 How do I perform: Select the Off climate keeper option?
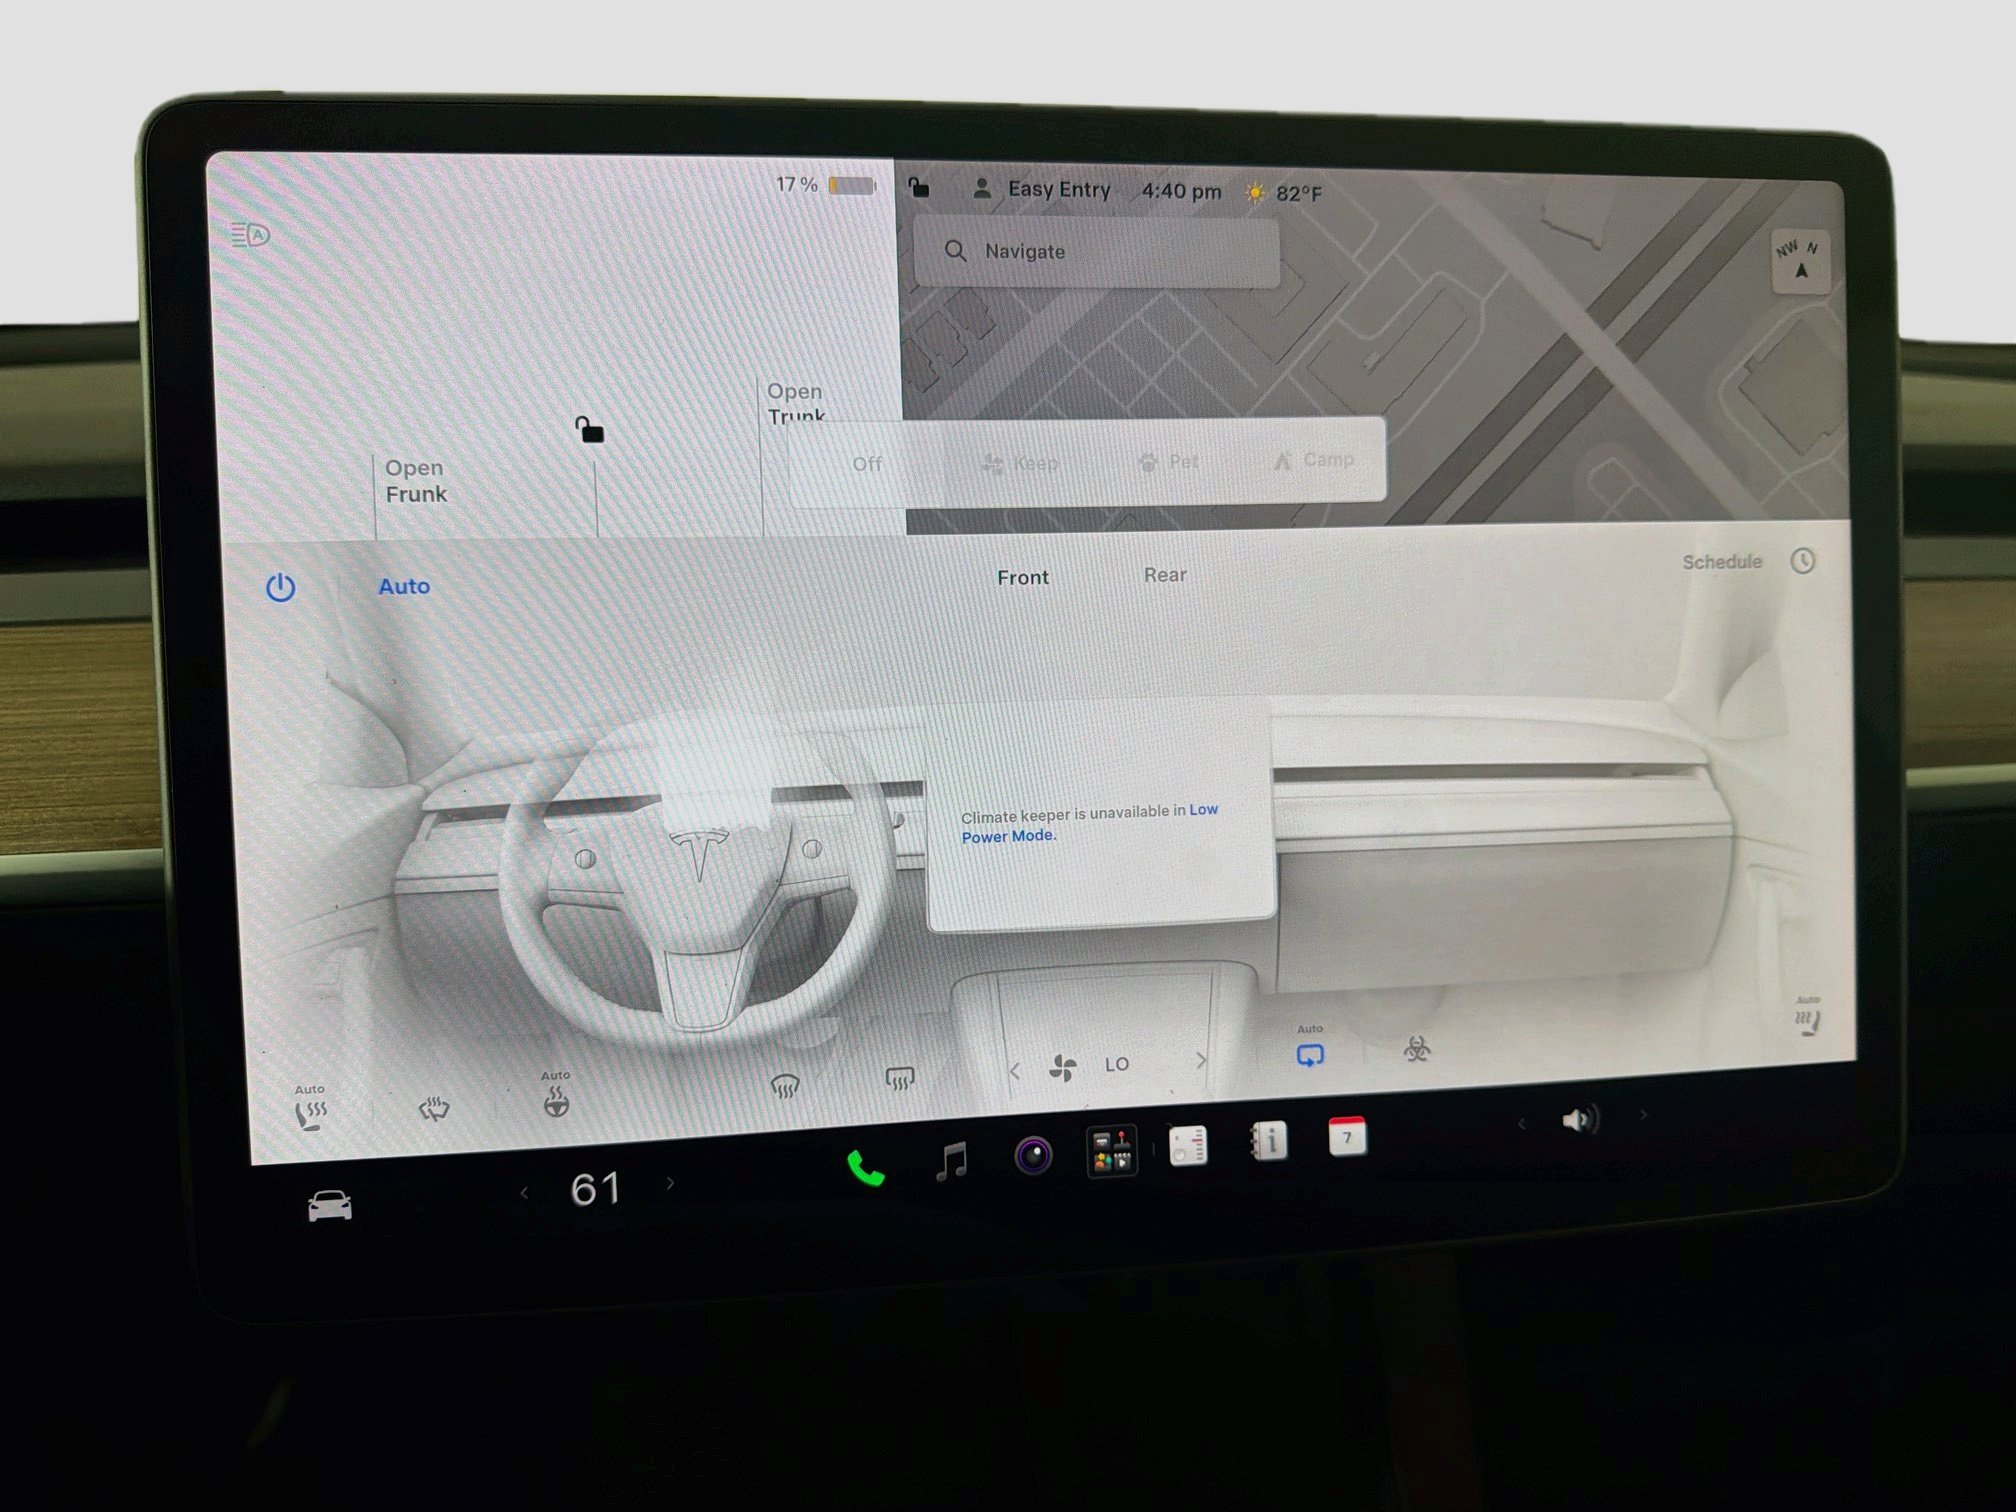[867, 464]
